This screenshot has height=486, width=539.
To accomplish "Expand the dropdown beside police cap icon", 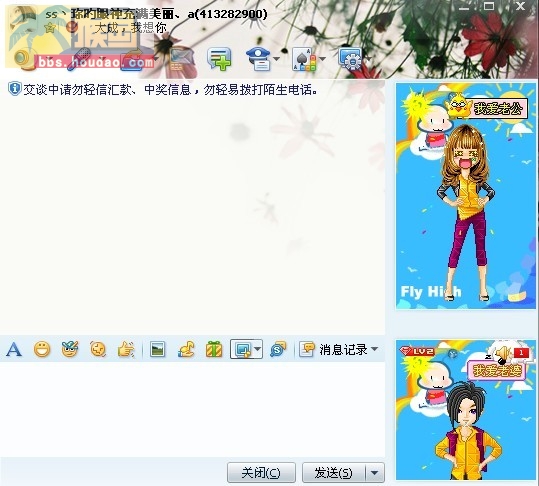I will pyautogui.click(x=276, y=59).
